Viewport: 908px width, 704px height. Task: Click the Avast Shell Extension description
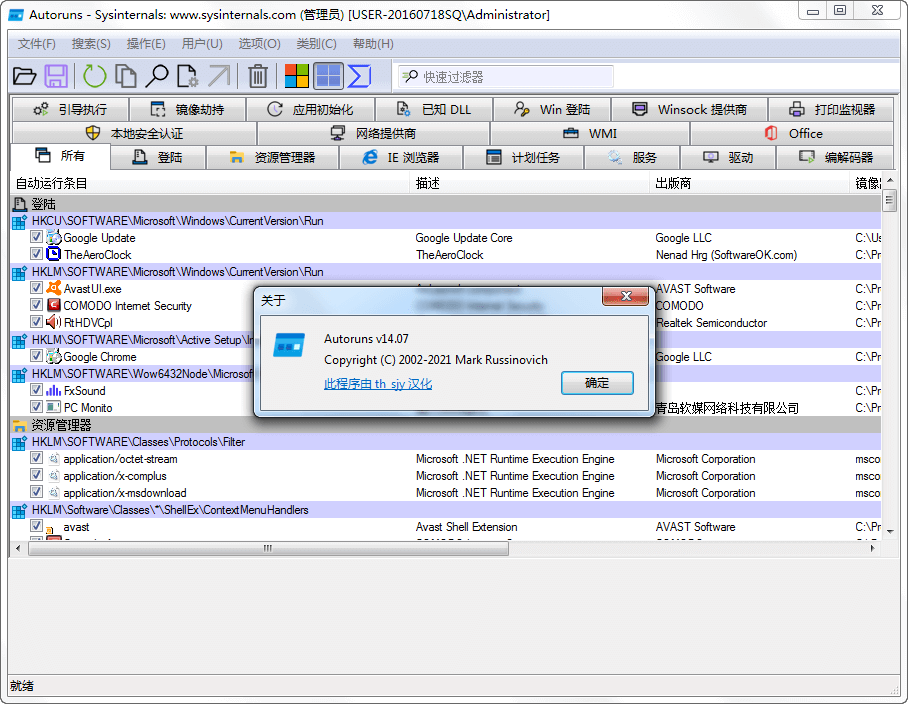(x=467, y=527)
